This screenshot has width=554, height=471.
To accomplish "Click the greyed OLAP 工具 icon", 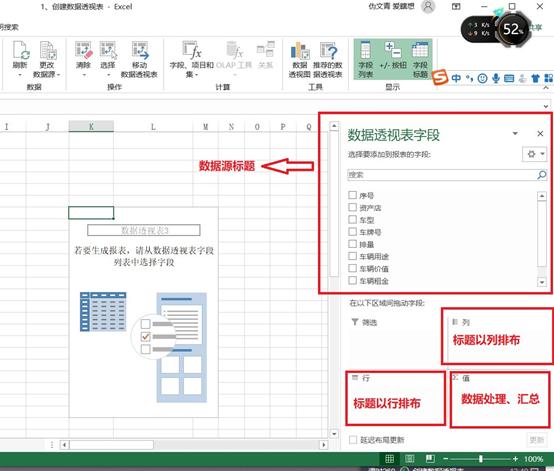I will click(x=234, y=50).
